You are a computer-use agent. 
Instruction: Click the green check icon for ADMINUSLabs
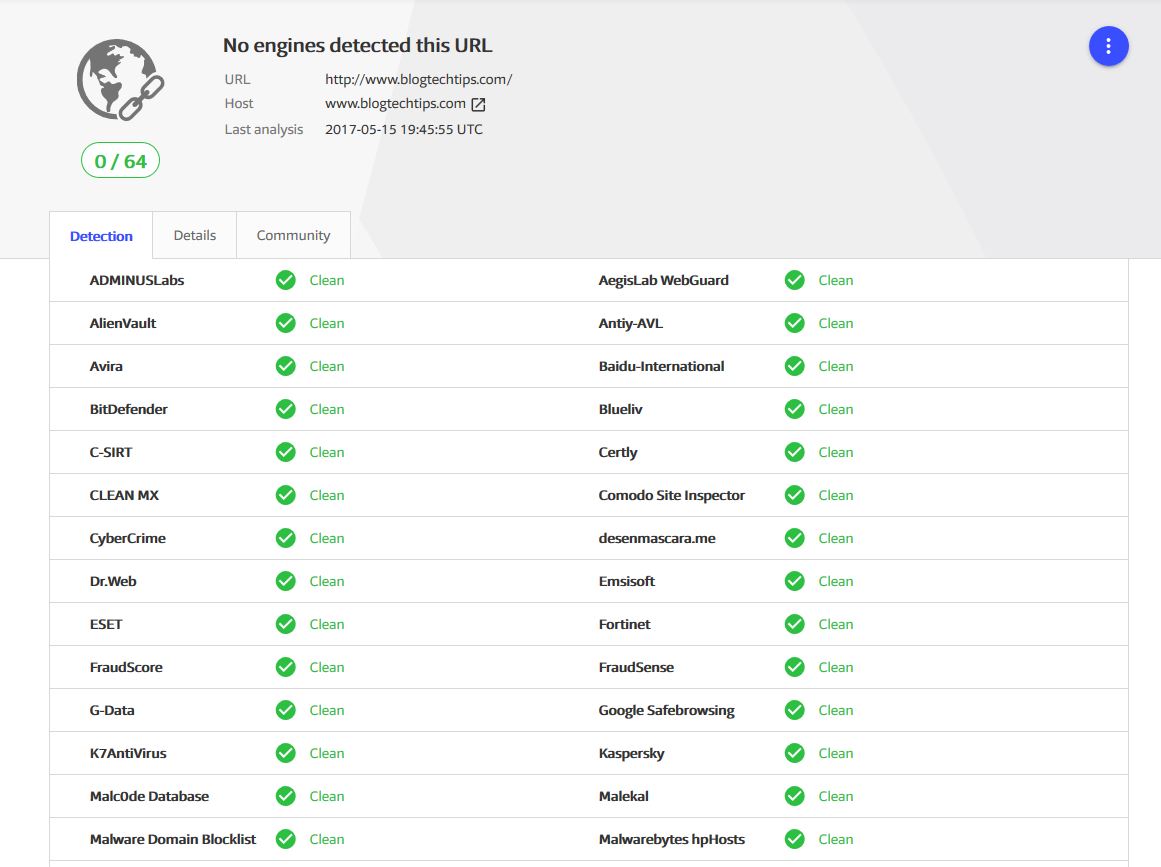coord(286,281)
